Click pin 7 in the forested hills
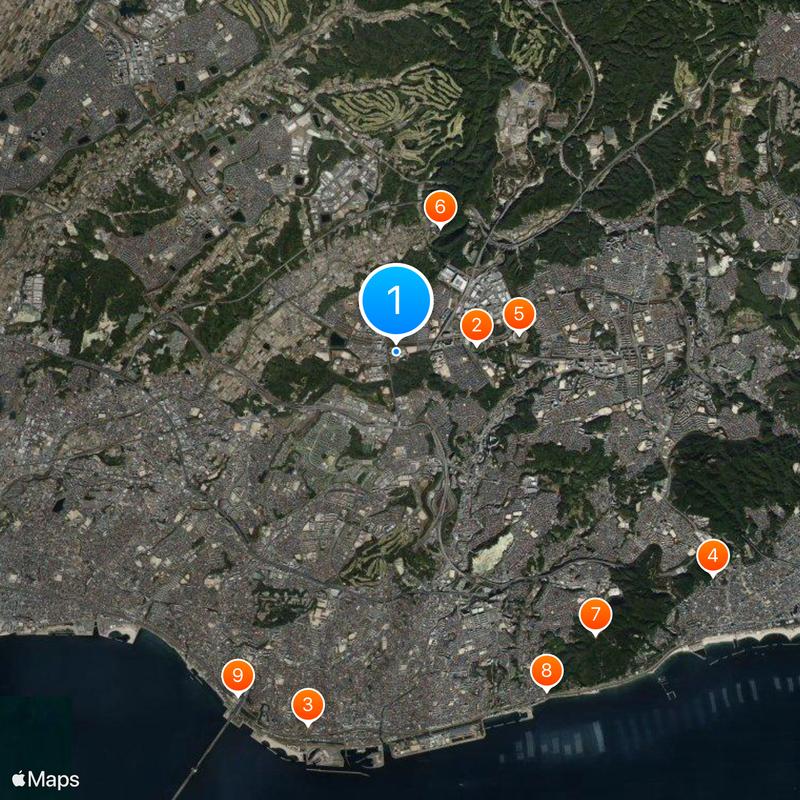 [595, 616]
